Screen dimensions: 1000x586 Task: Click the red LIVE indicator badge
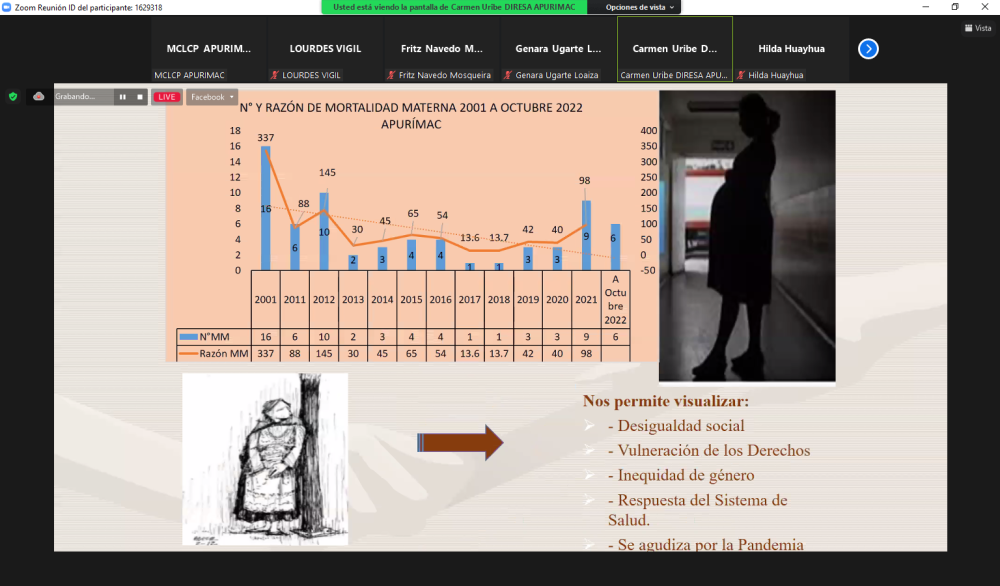[166, 97]
